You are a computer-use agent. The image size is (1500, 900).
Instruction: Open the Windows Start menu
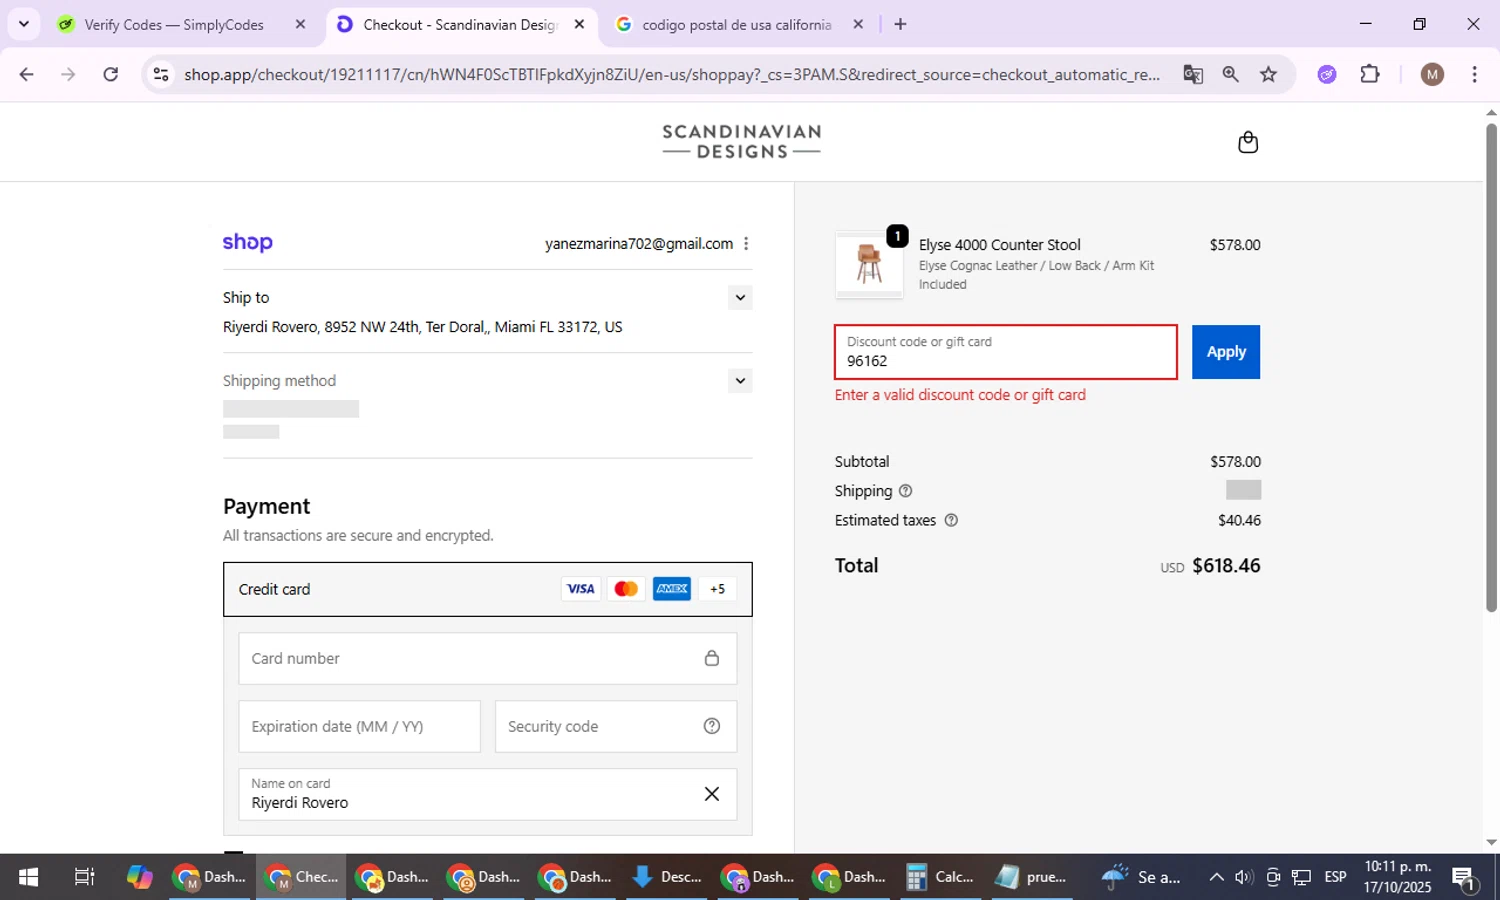28,877
